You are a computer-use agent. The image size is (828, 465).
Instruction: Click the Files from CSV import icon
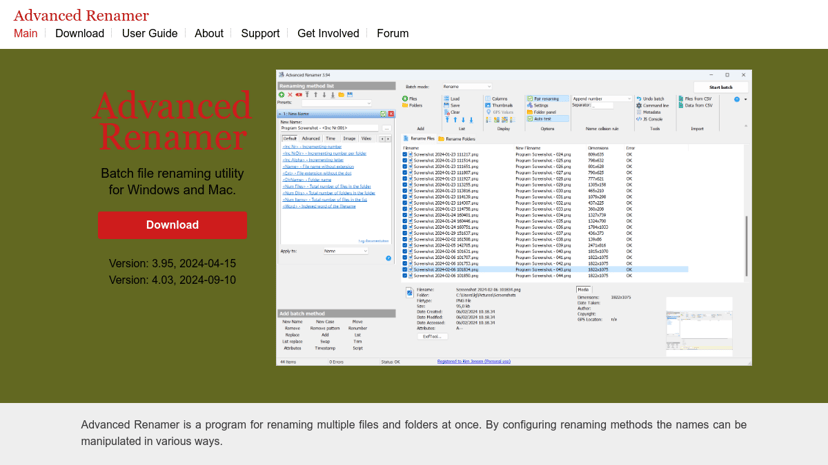coord(681,99)
